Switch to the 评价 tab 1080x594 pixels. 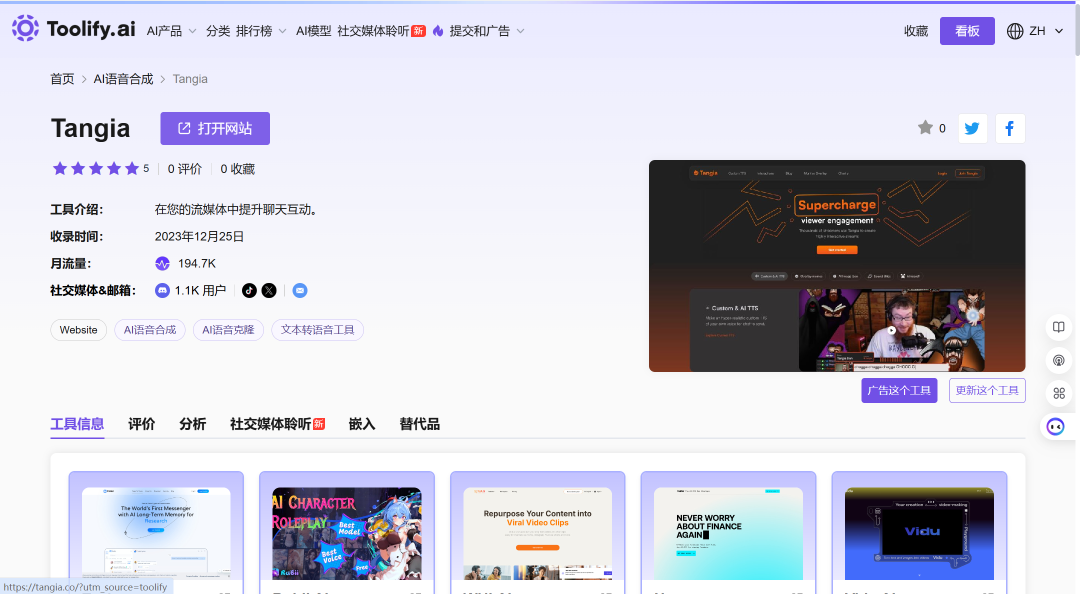pos(141,424)
